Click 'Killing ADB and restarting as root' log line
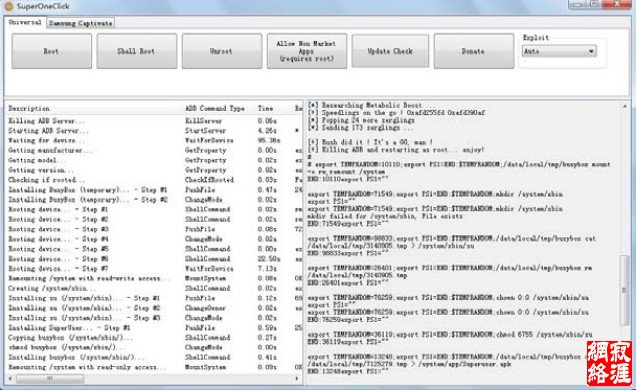 [x=396, y=150]
